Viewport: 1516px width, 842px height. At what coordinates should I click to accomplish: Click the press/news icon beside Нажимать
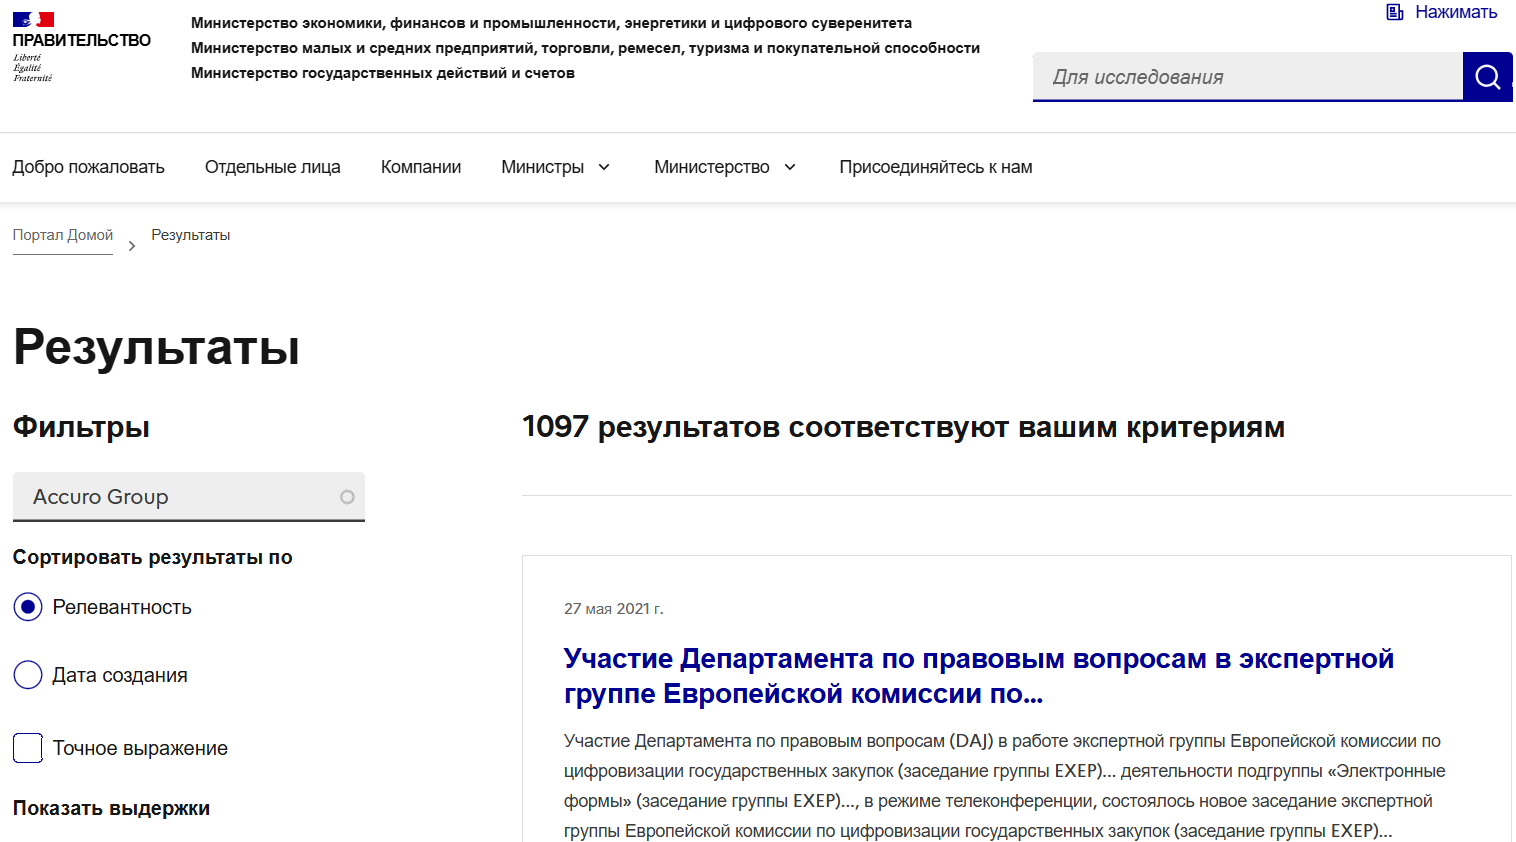1394,13
